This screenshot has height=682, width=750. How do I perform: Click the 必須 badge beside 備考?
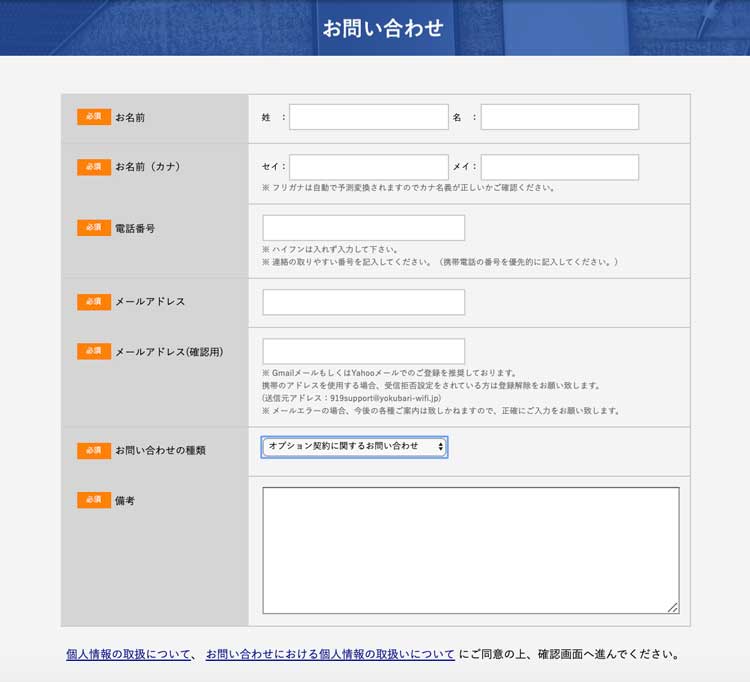coord(94,500)
